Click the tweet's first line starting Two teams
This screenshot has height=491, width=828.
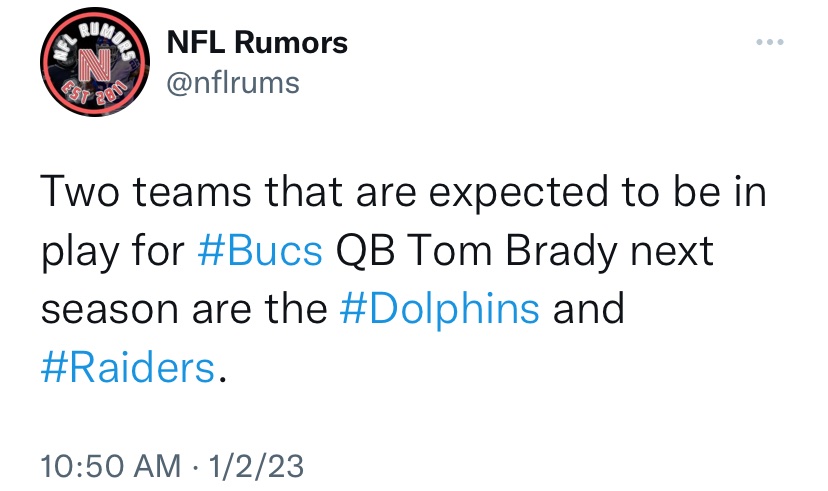coord(403,193)
